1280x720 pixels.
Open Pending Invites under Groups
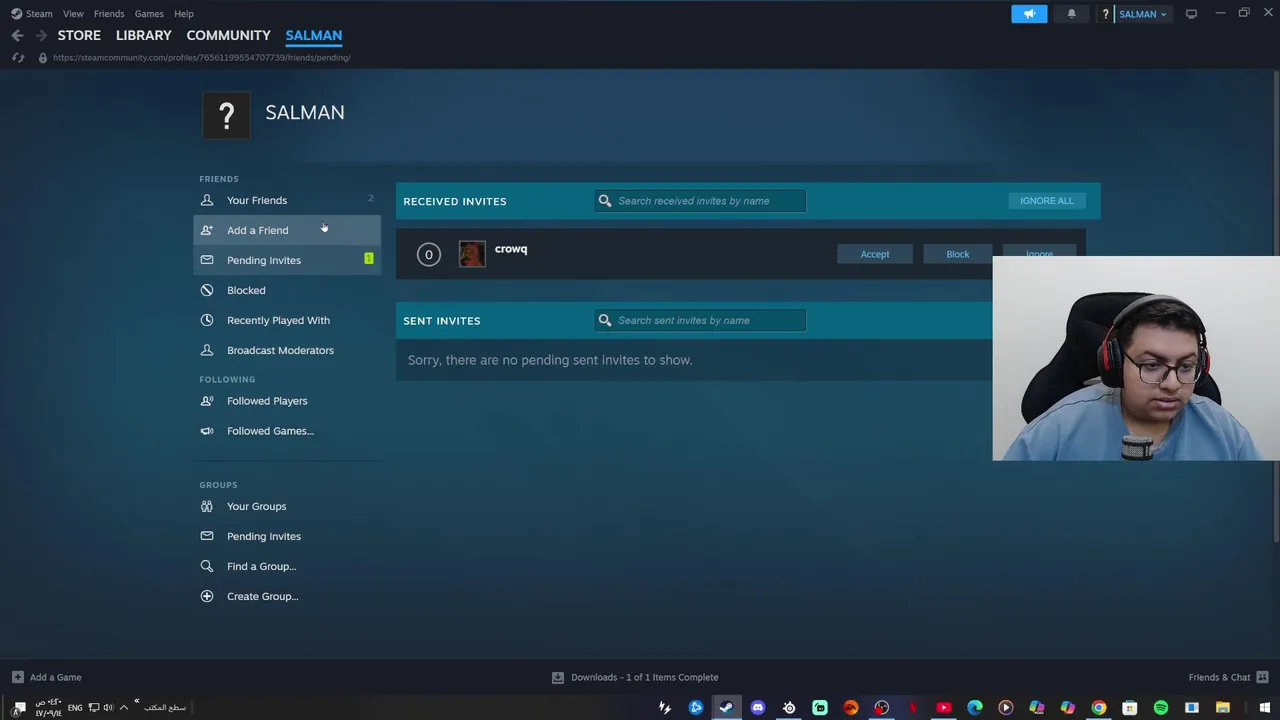(x=287, y=536)
